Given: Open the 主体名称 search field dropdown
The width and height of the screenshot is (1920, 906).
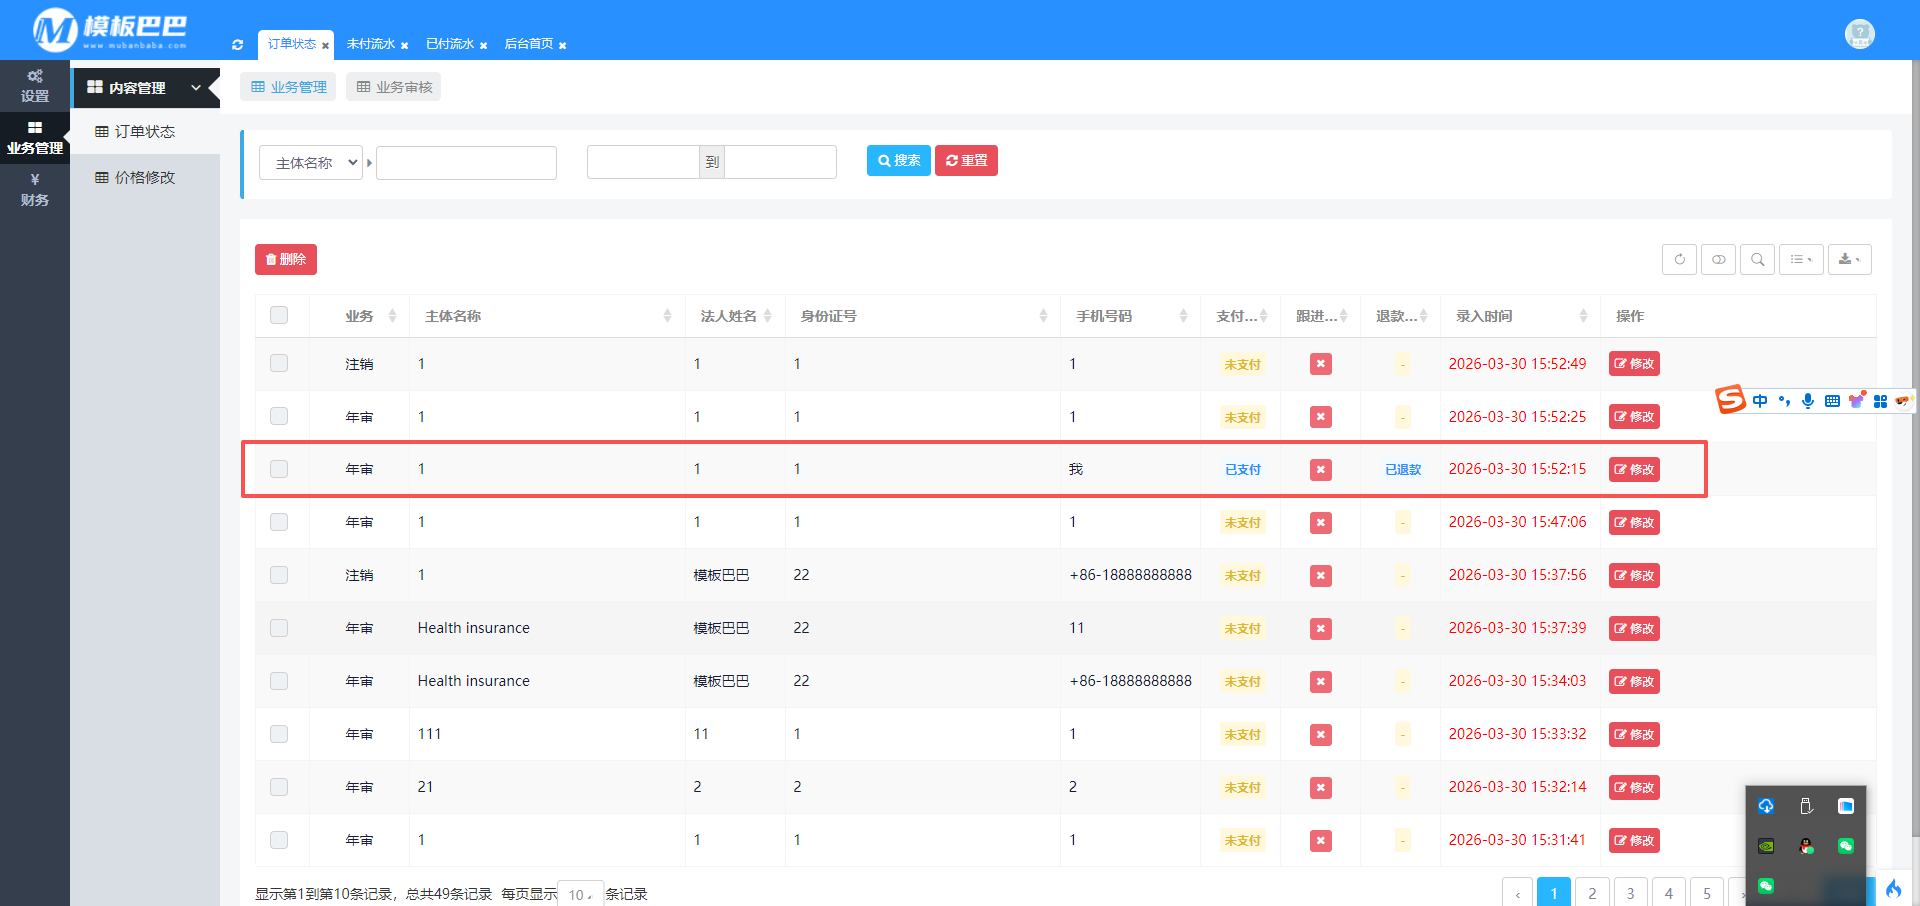Looking at the screenshot, I should pos(311,163).
